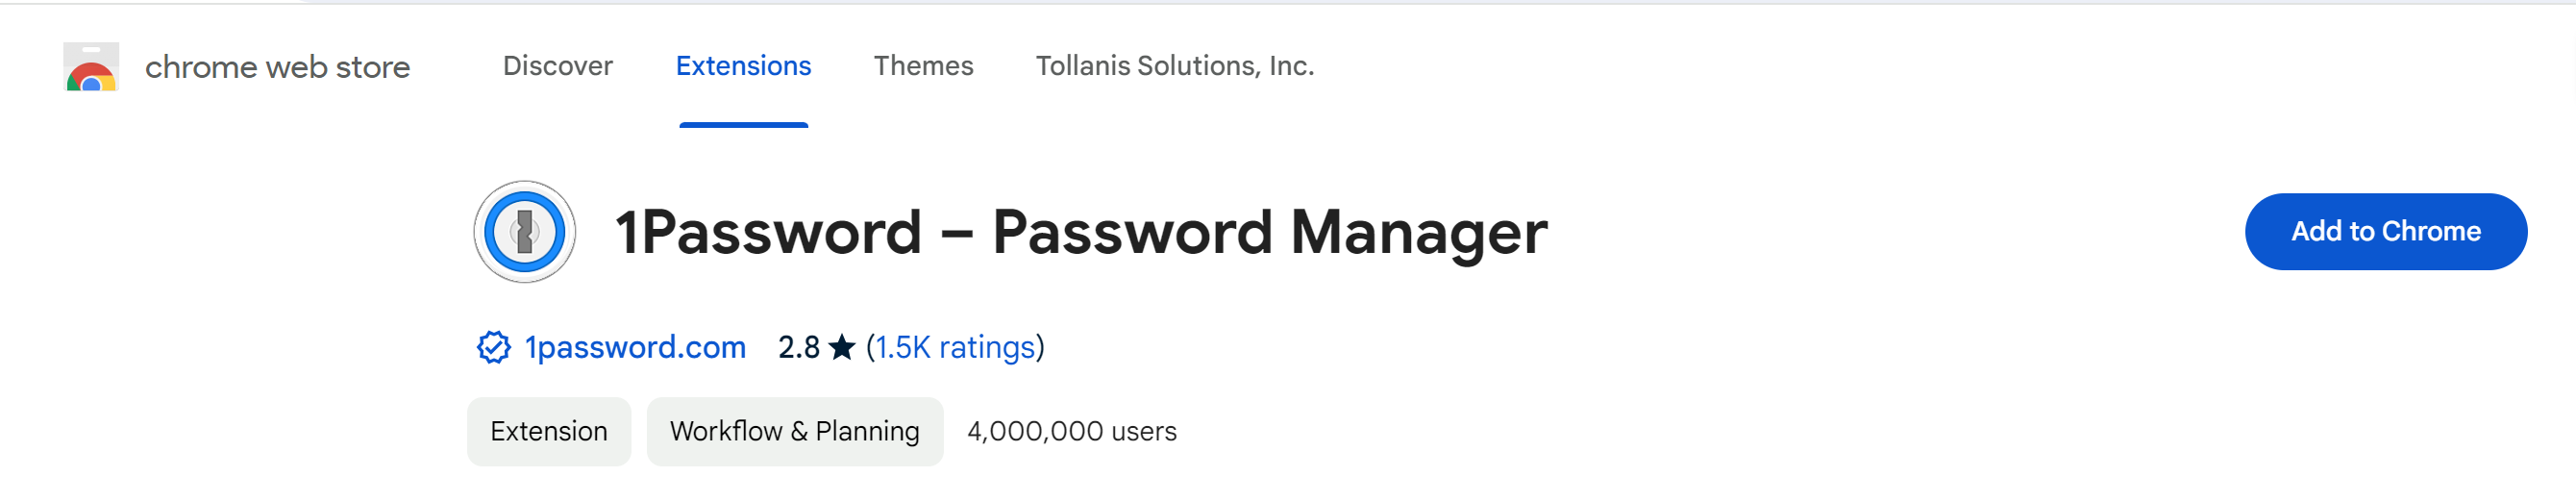Click the "chrome web store" title text
Viewport: 2576px width, 502px height.
[x=277, y=67]
